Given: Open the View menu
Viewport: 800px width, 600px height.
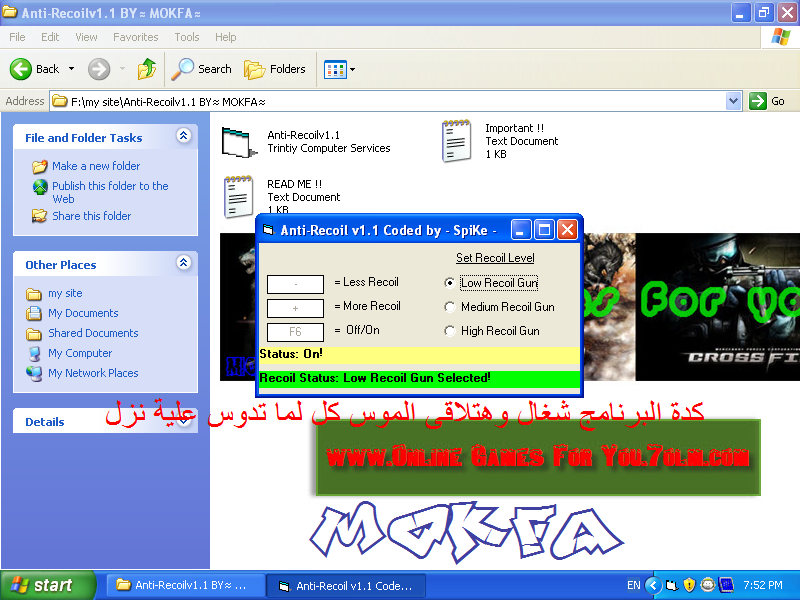Looking at the screenshot, I should point(86,37).
